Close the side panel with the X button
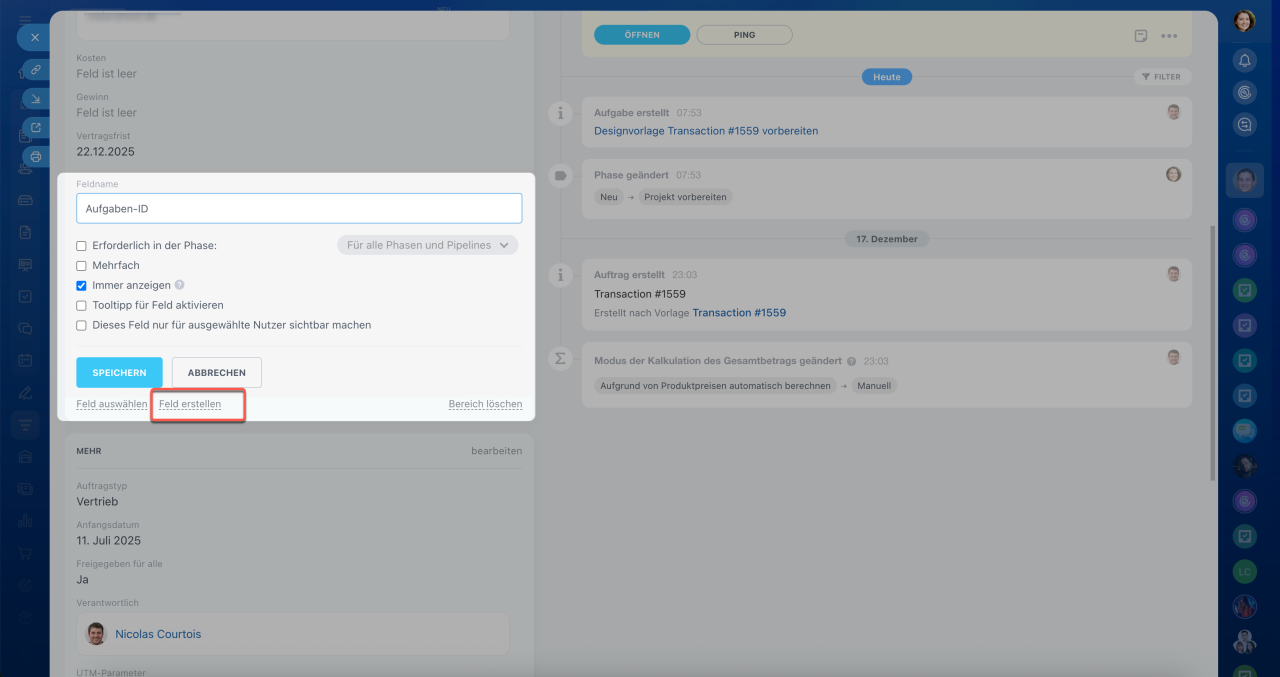 pyautogui.click(x=33, y=37)
